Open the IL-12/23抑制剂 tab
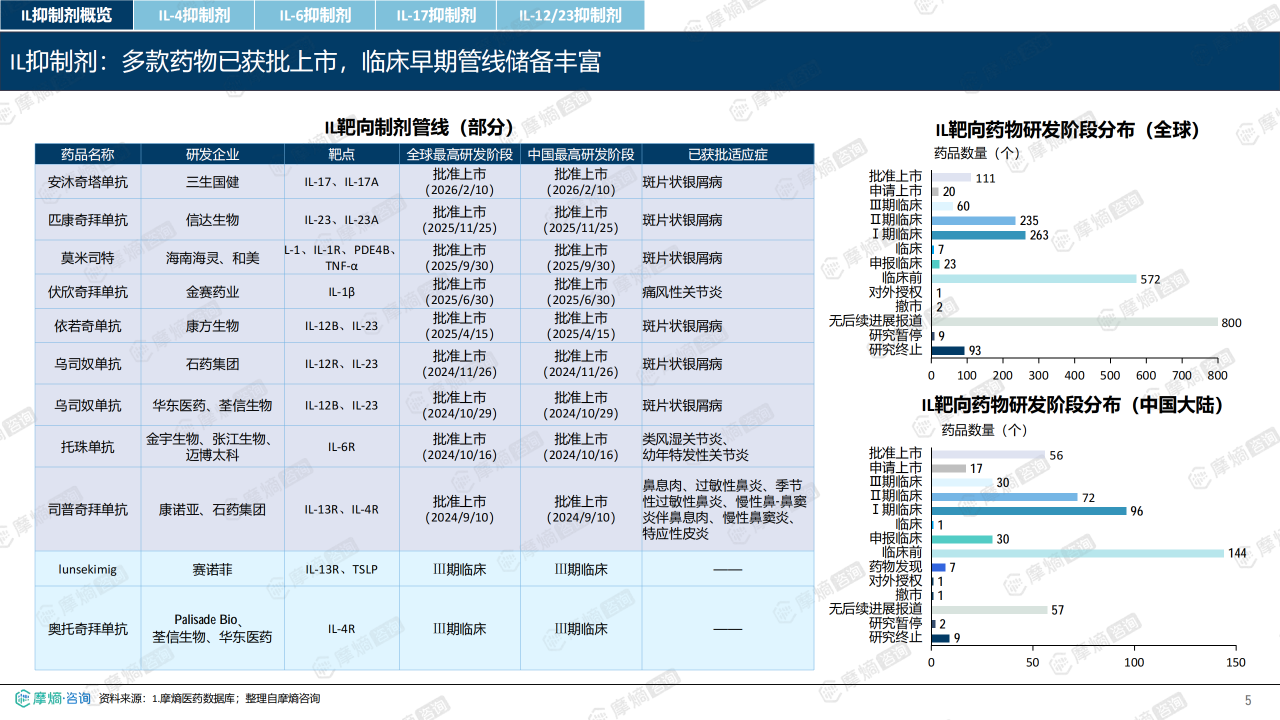1280x720 pixels. pos(570,15)
